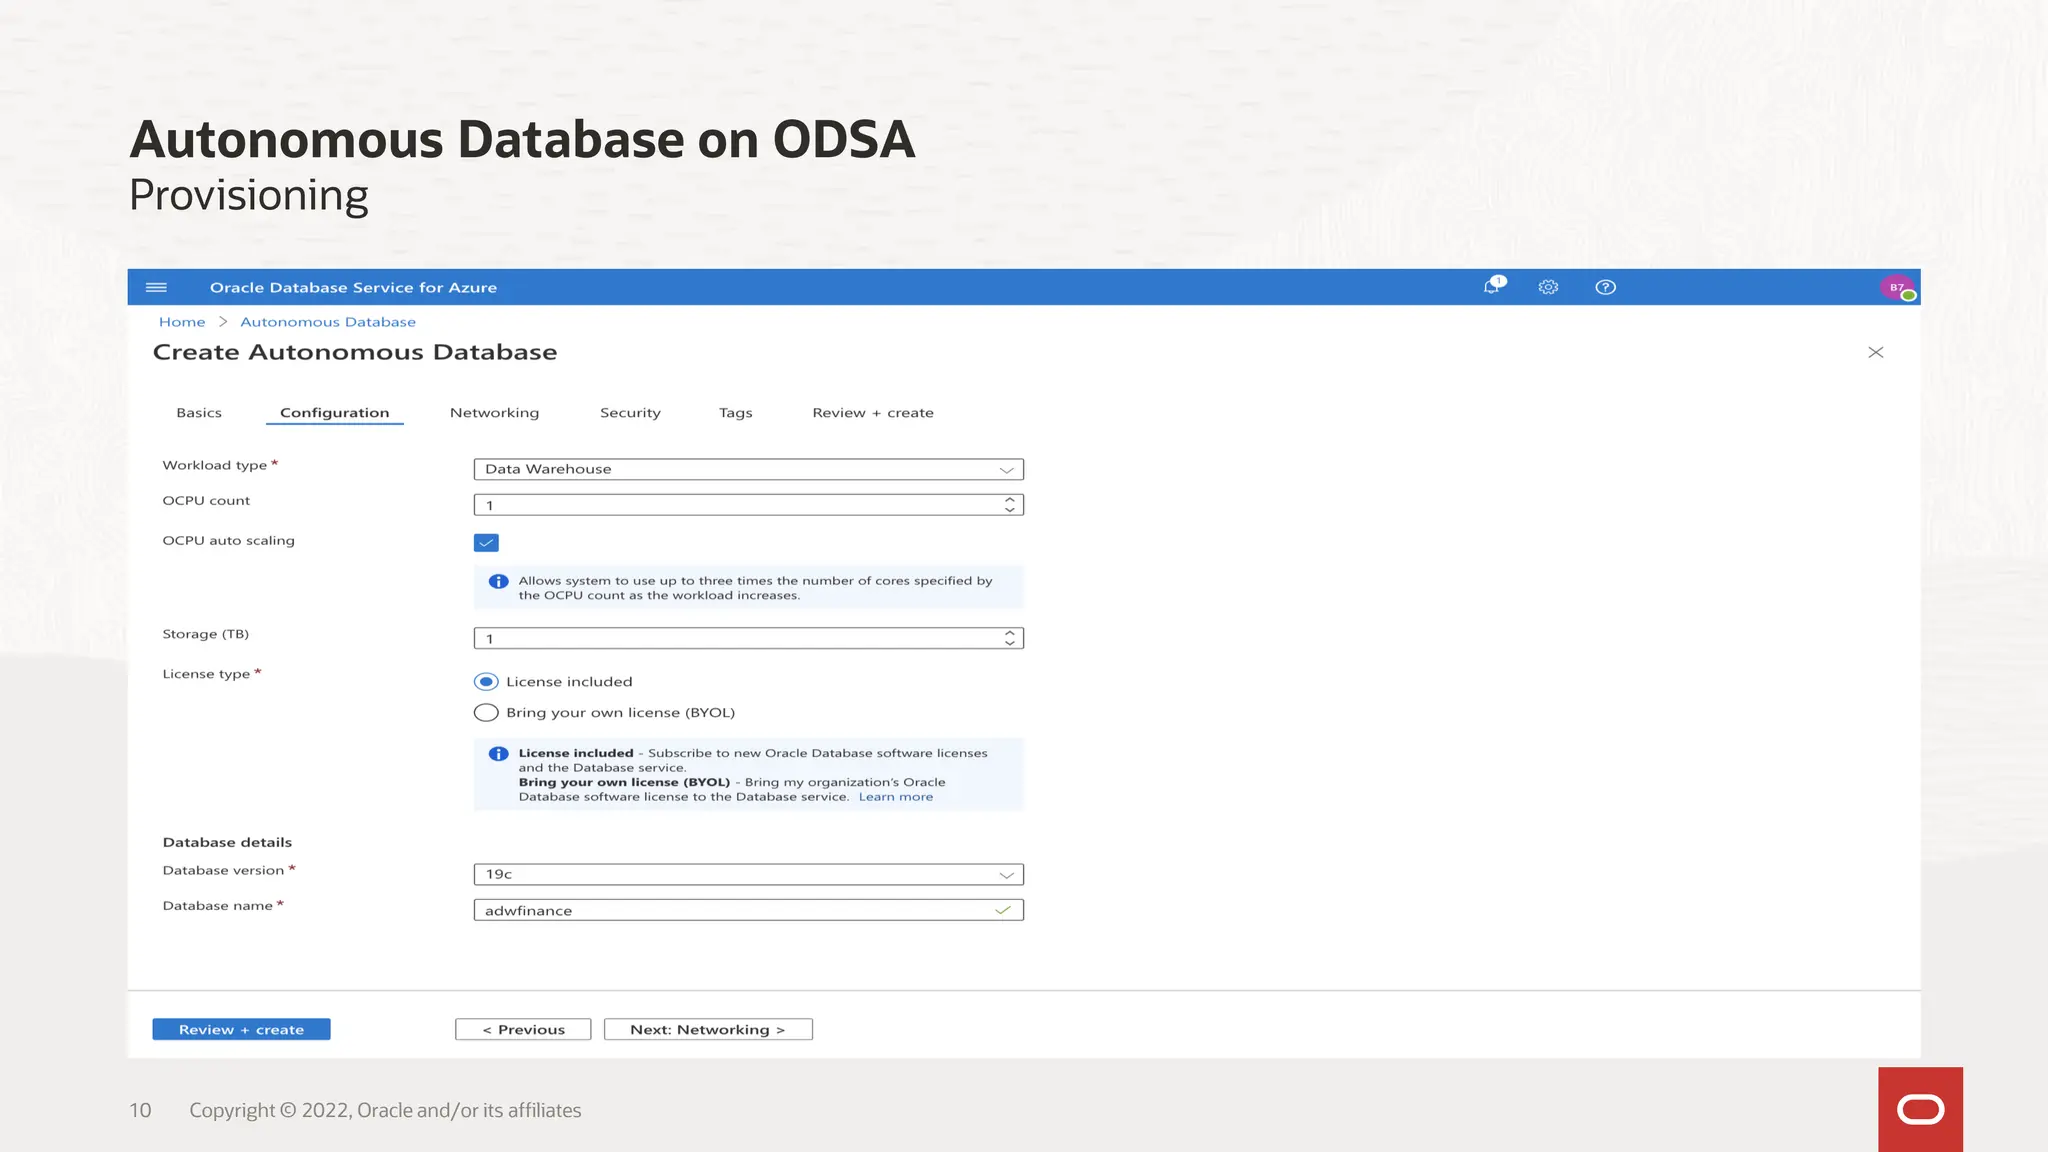This screenshot has width=2048, height=1152.
Task: Click the Oracle Database Service for Azure title
Action: pyautogui.click(x=353, y=287)
